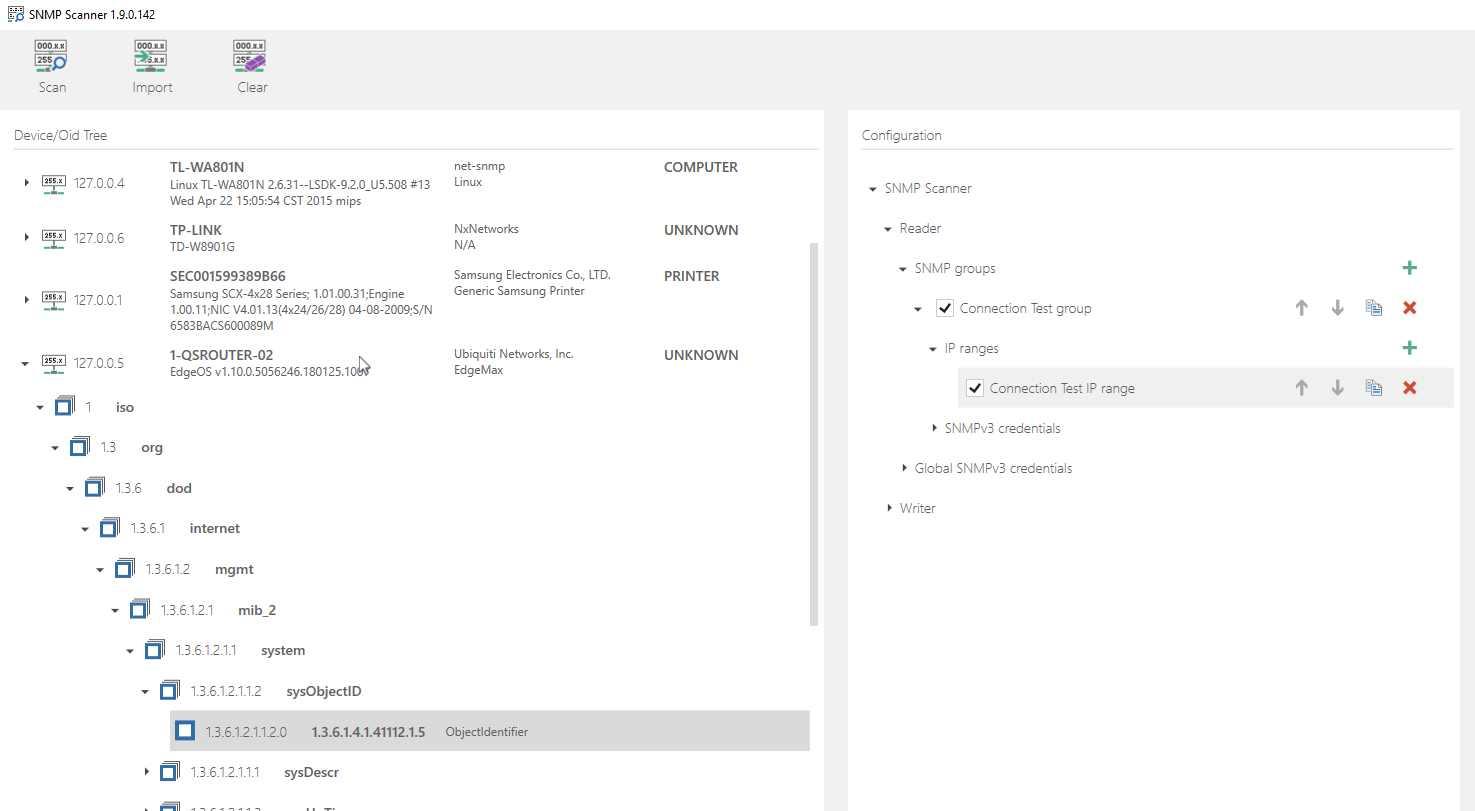Expand device 127.0.0.4 node

26,183
